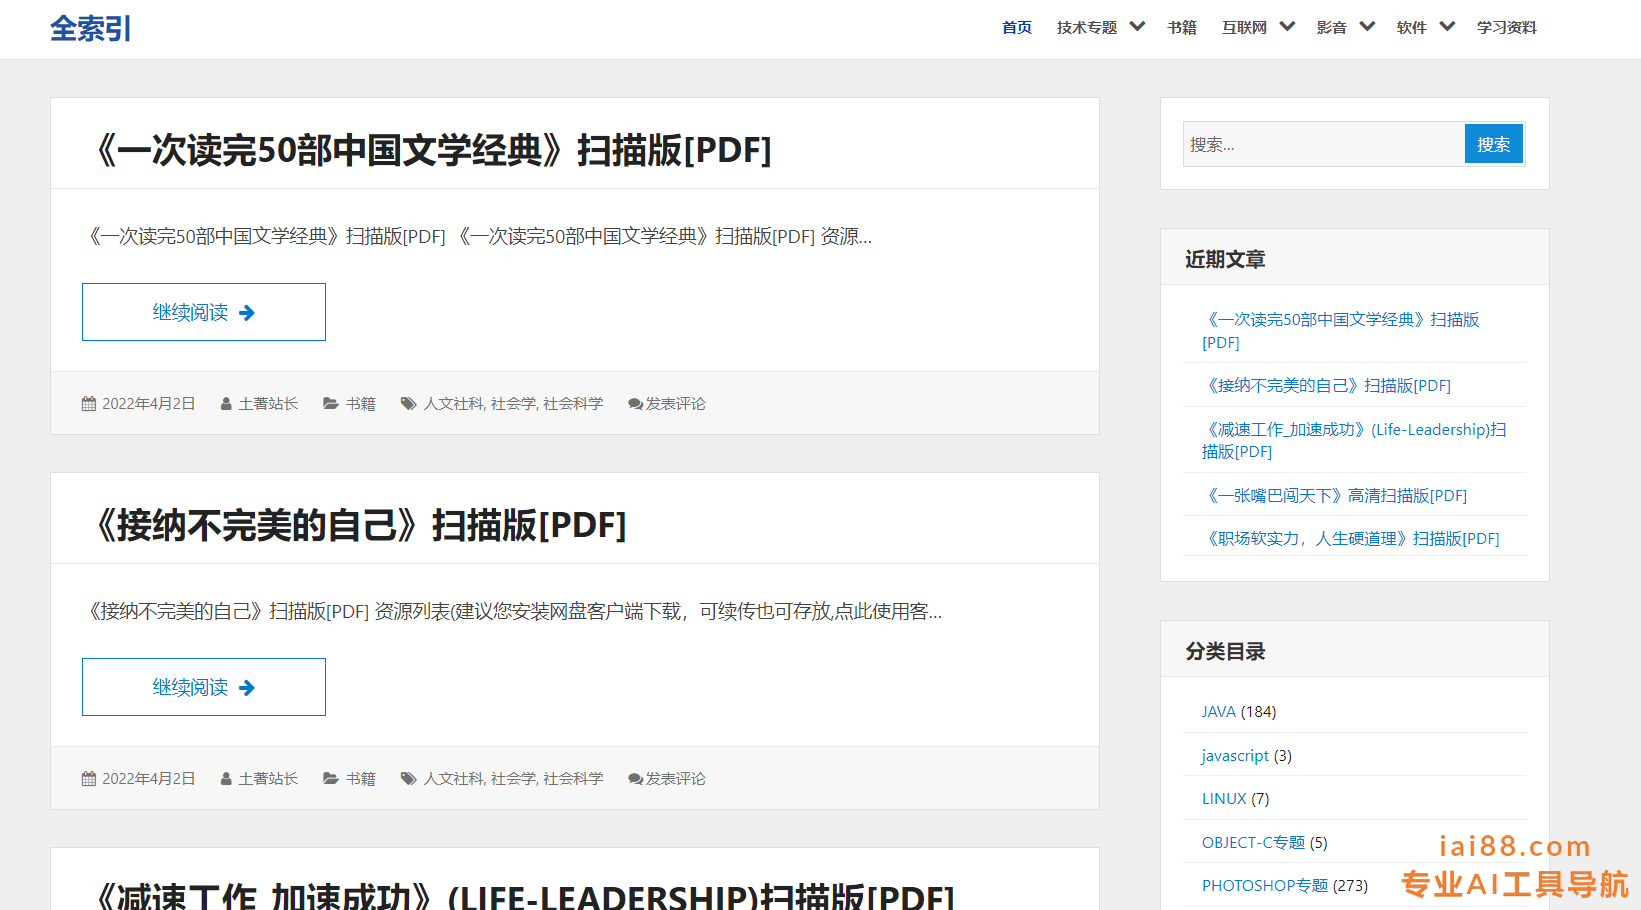Click the calendar icon under second post
This screenshot has height=910, width=1641.
click(88, 778)
